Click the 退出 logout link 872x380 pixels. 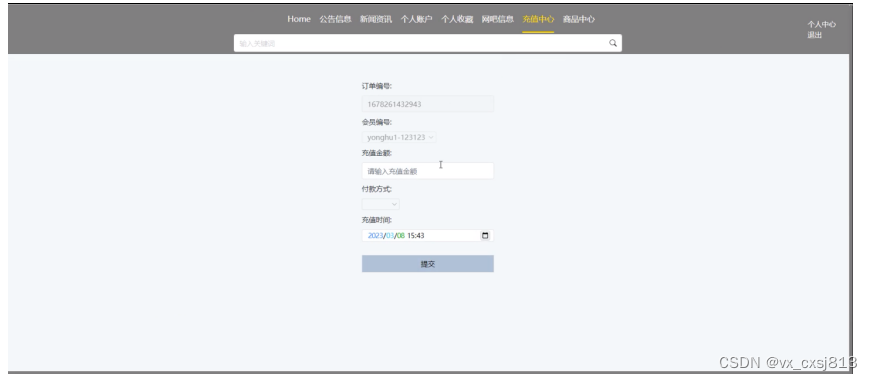point(815,35)
